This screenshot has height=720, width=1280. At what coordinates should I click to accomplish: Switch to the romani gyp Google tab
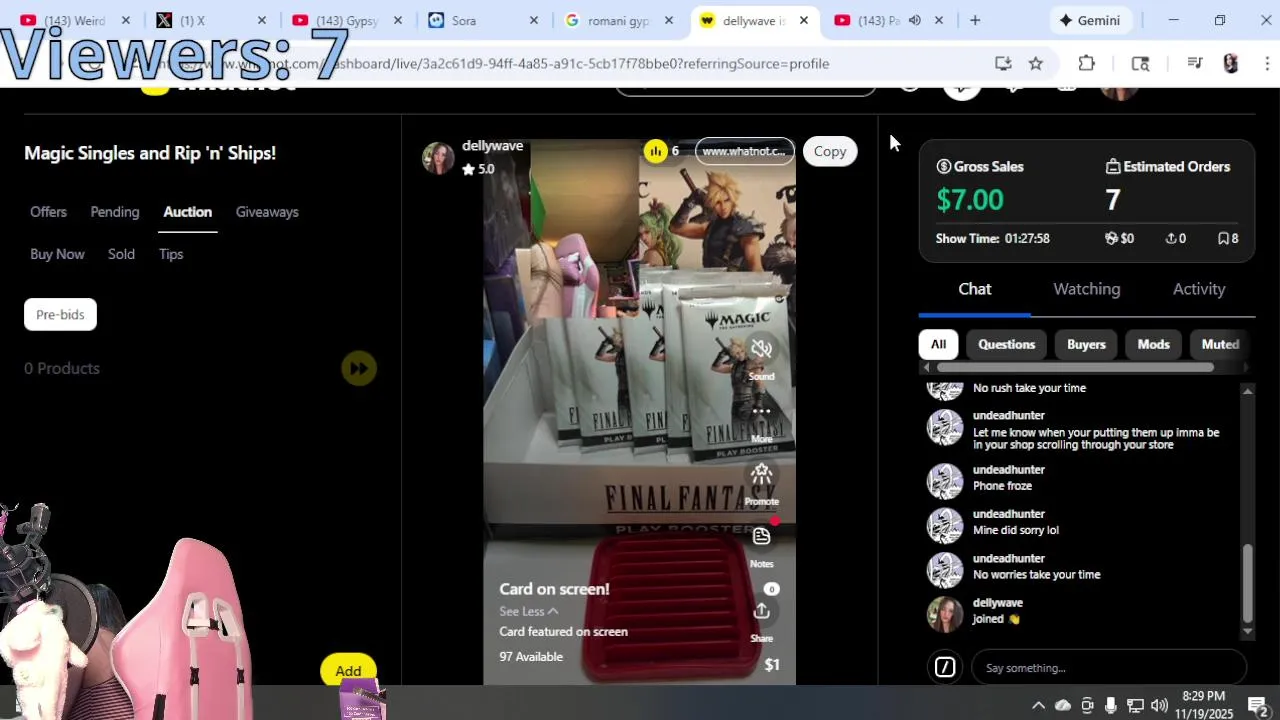618,20
